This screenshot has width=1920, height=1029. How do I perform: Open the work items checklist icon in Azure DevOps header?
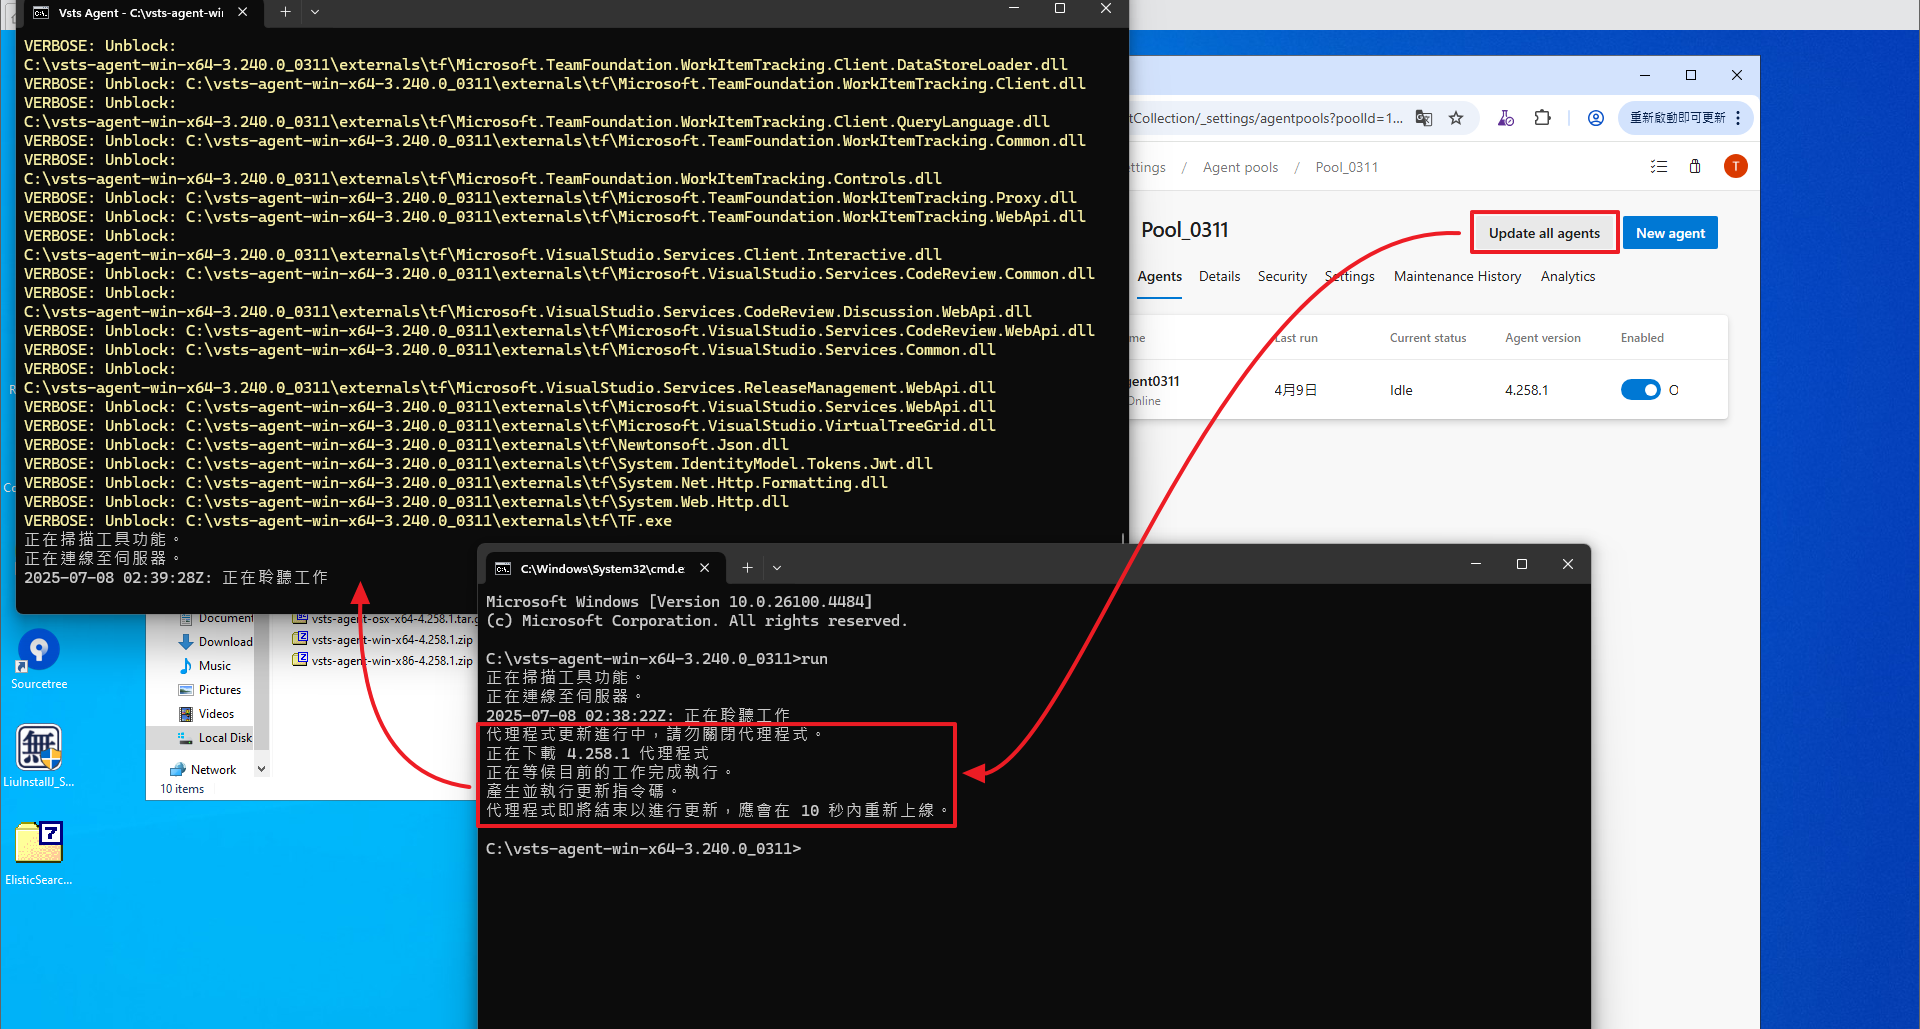point(1659,167)
